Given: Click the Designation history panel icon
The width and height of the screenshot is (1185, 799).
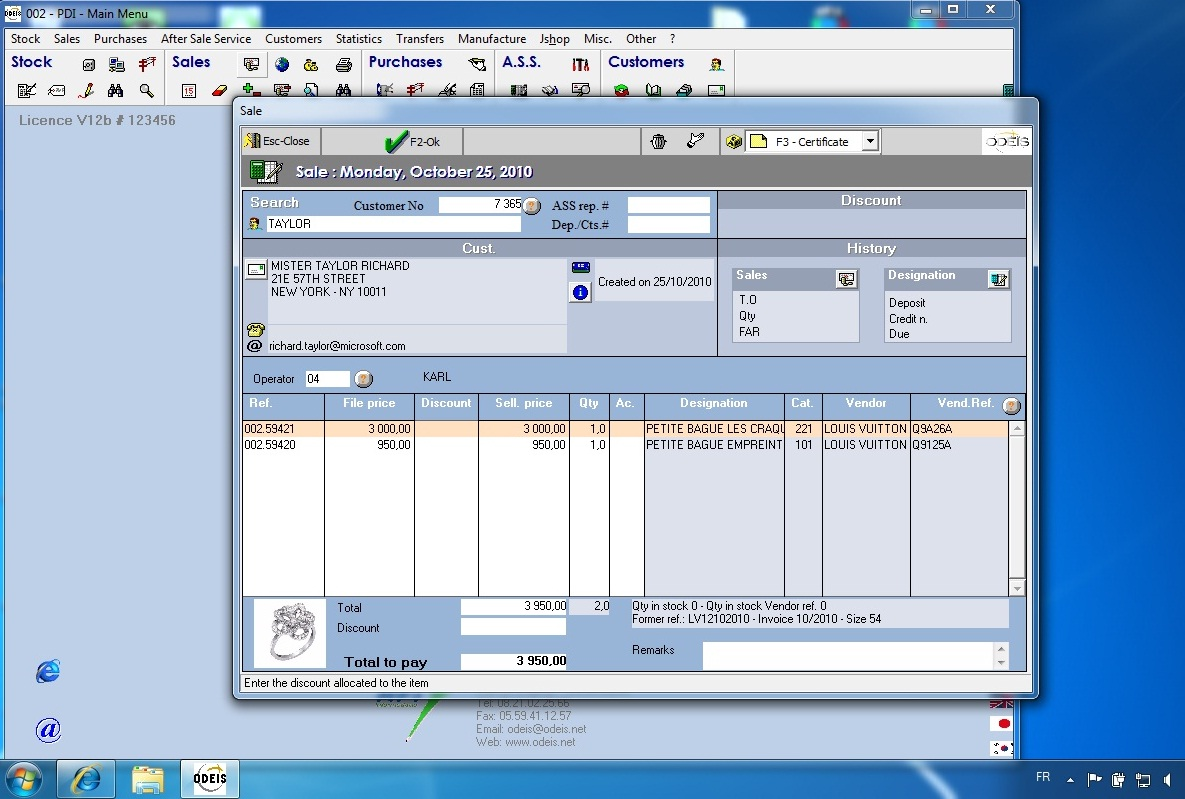Looking at the screenshot, I should 998,279.
